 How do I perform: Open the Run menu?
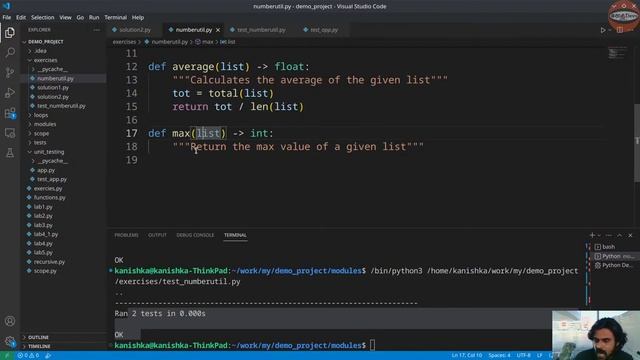(x=94, y=18)
